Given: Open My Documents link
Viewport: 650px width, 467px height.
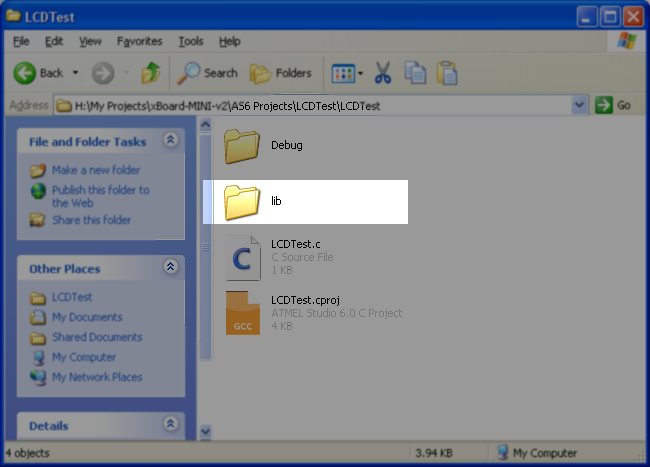Looking at the screenshot, I should pyautogui.click(x=87, y=317).
